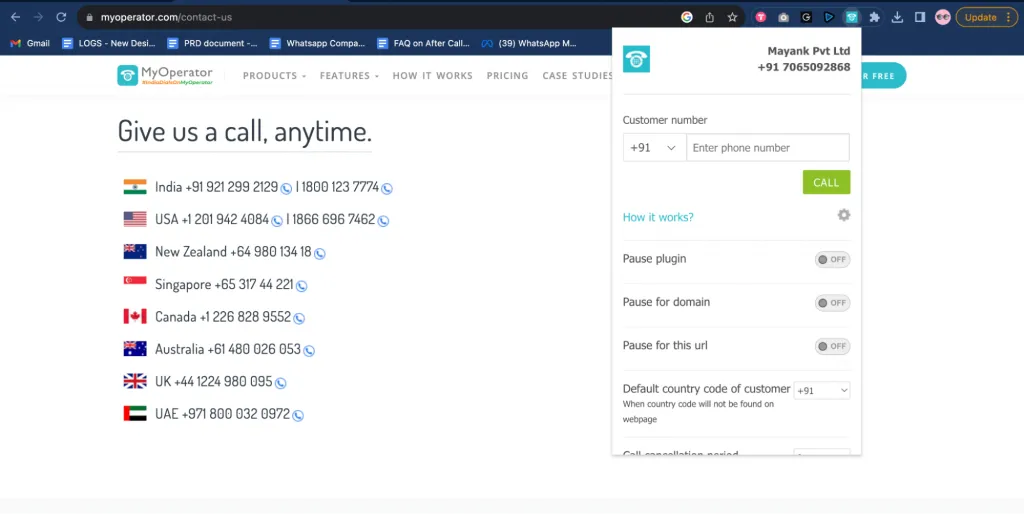Click the site lock icon in address bar
This screenshot has width=1024, height=514.
coord(89,18)
